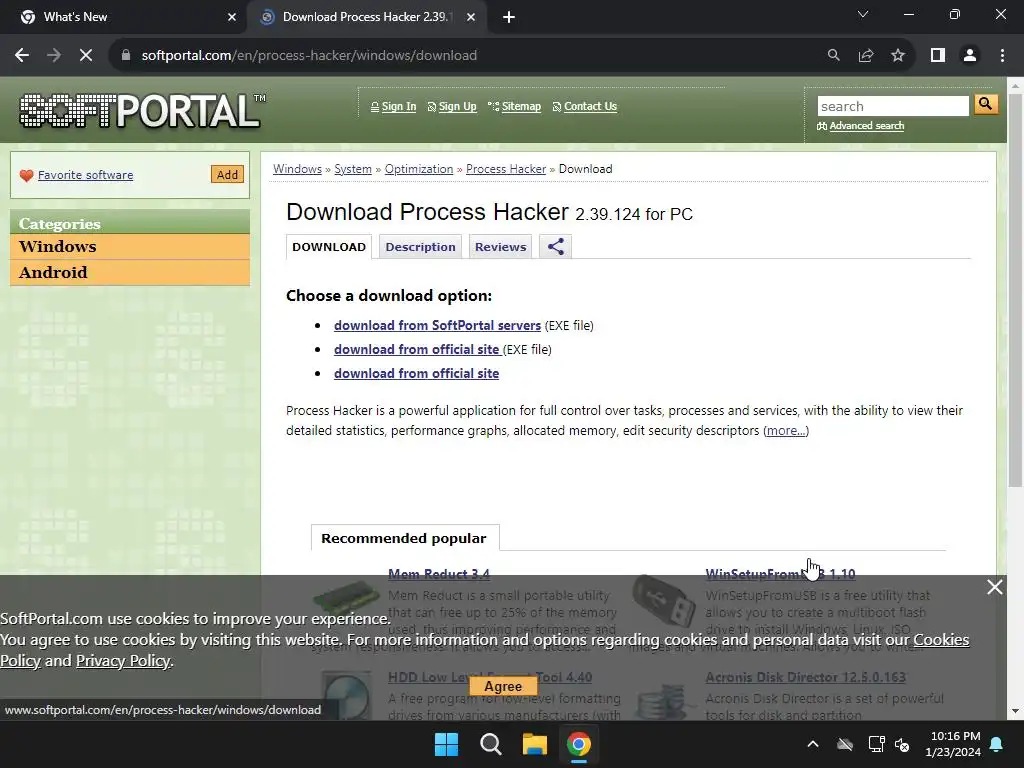
Task: Open Windows taskbar Search
Action: pyautogui.click(x=491, y=744)
